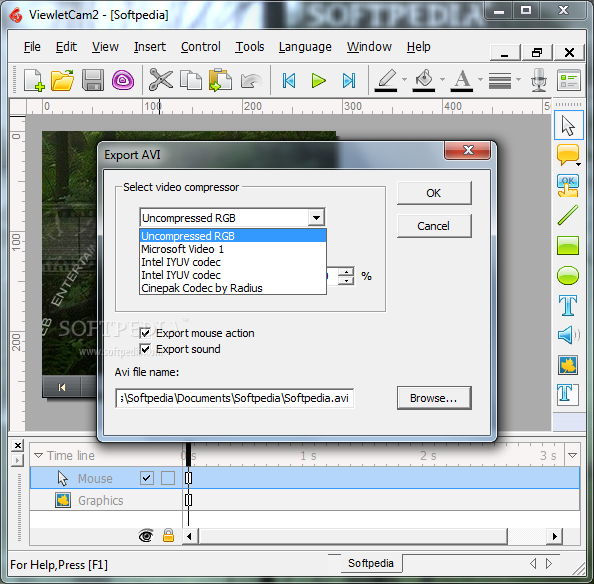The image size is (594, 584).
Task: Click the timeline scroll right arrow
Action: click(x=555, y=536)
